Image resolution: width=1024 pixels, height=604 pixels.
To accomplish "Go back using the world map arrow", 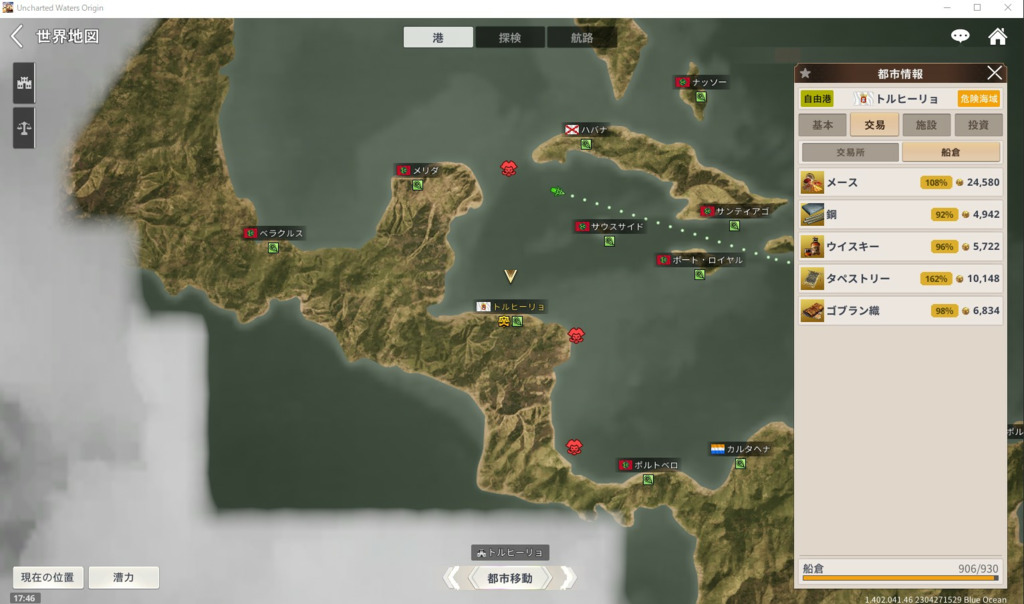I will pos(17,36).
